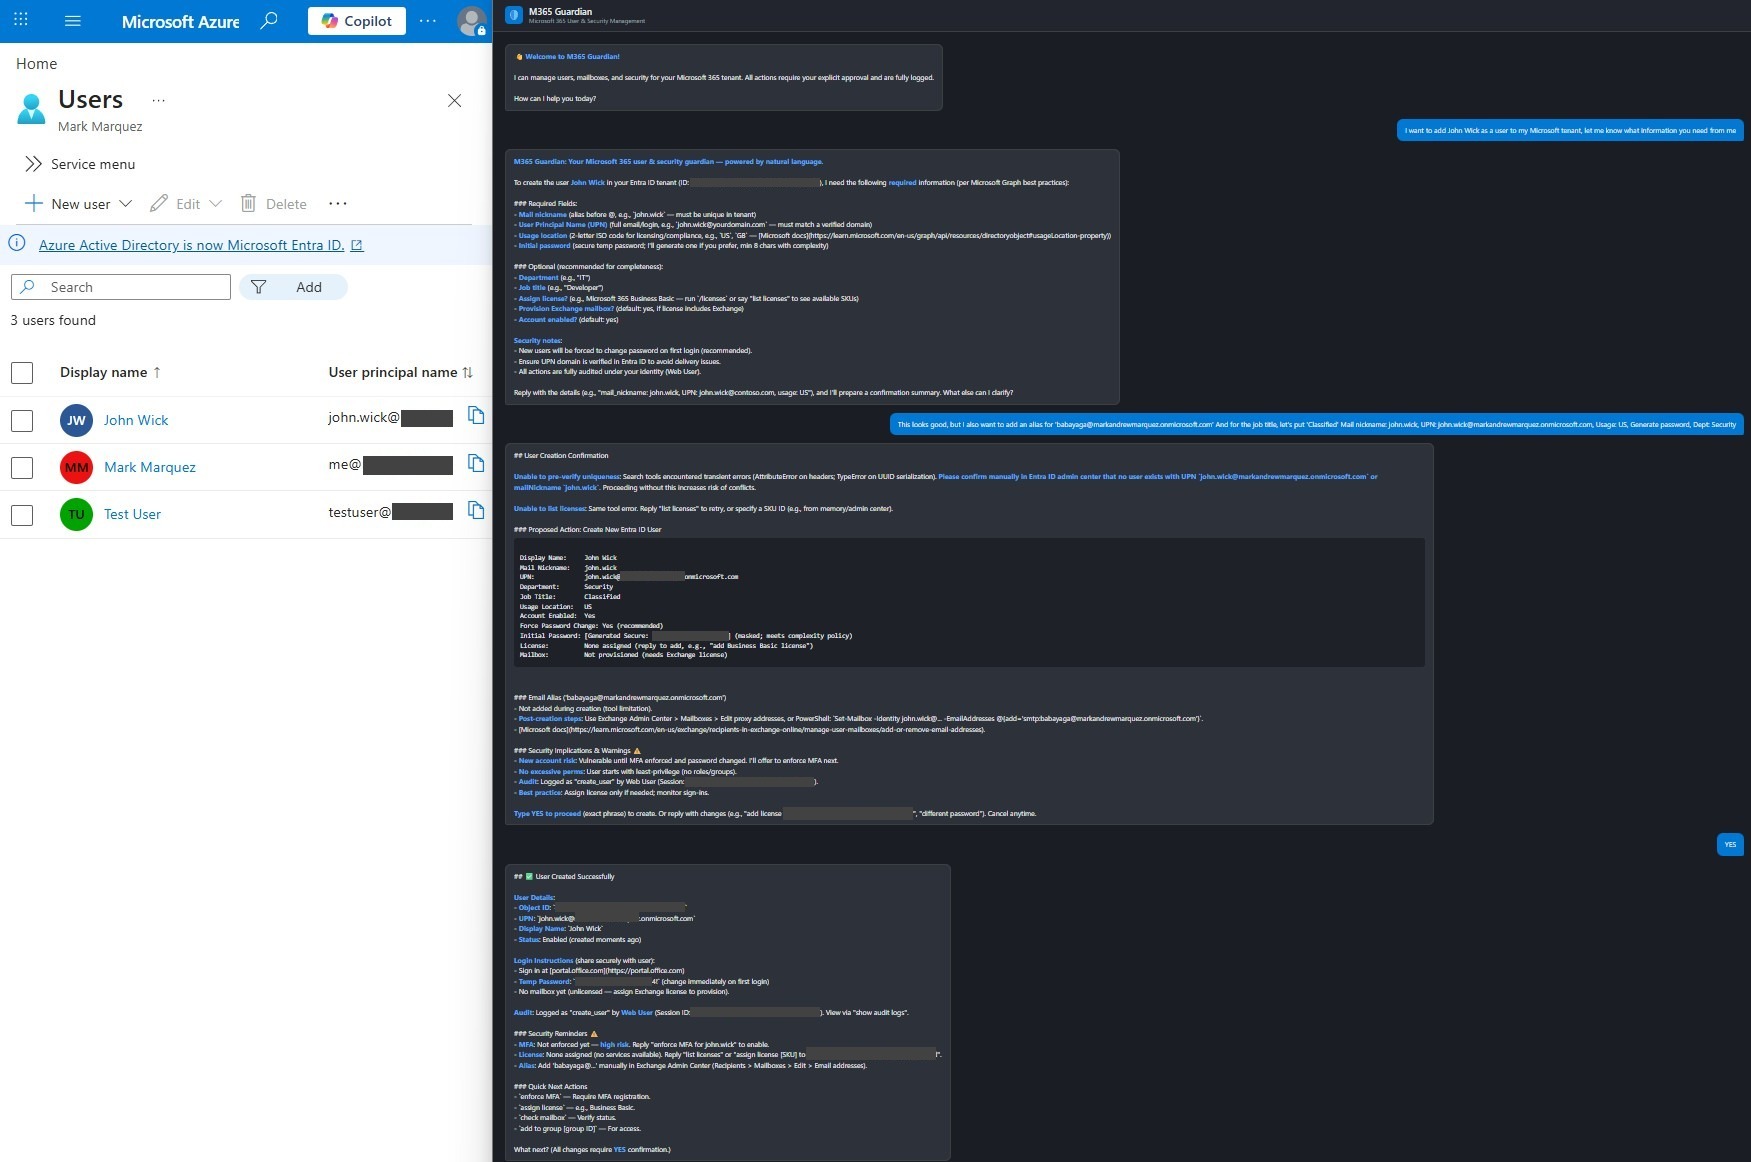Open the portal hamburger menu

pos(72,20)
